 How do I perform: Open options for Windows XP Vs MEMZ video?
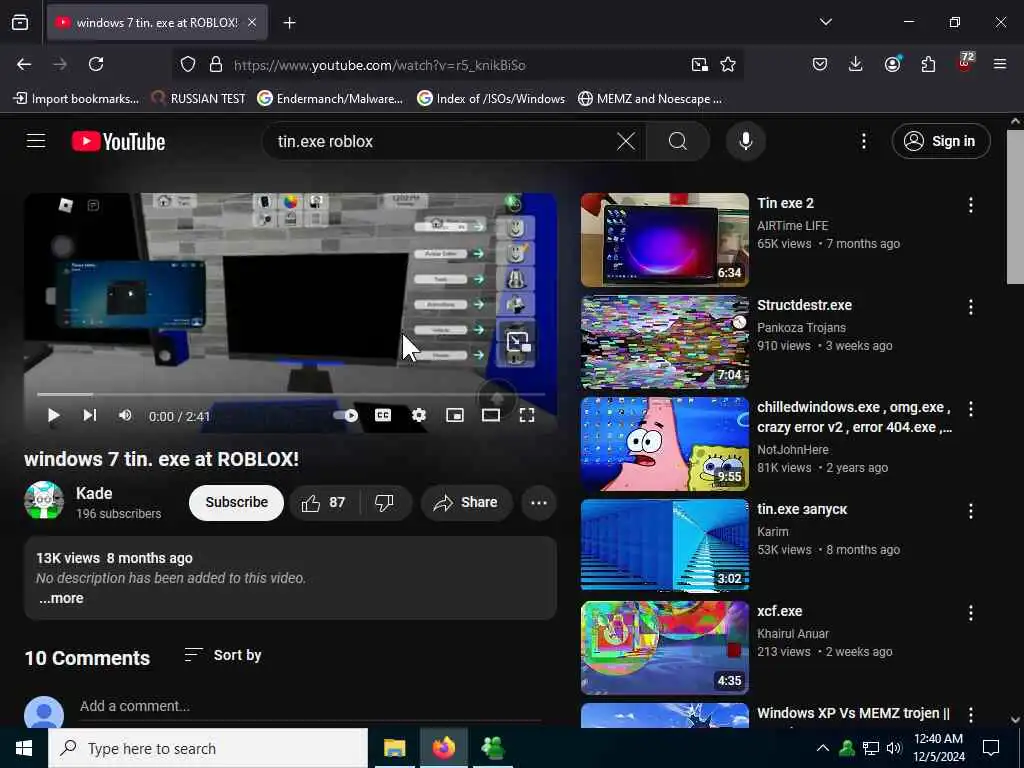coord(970,714)
